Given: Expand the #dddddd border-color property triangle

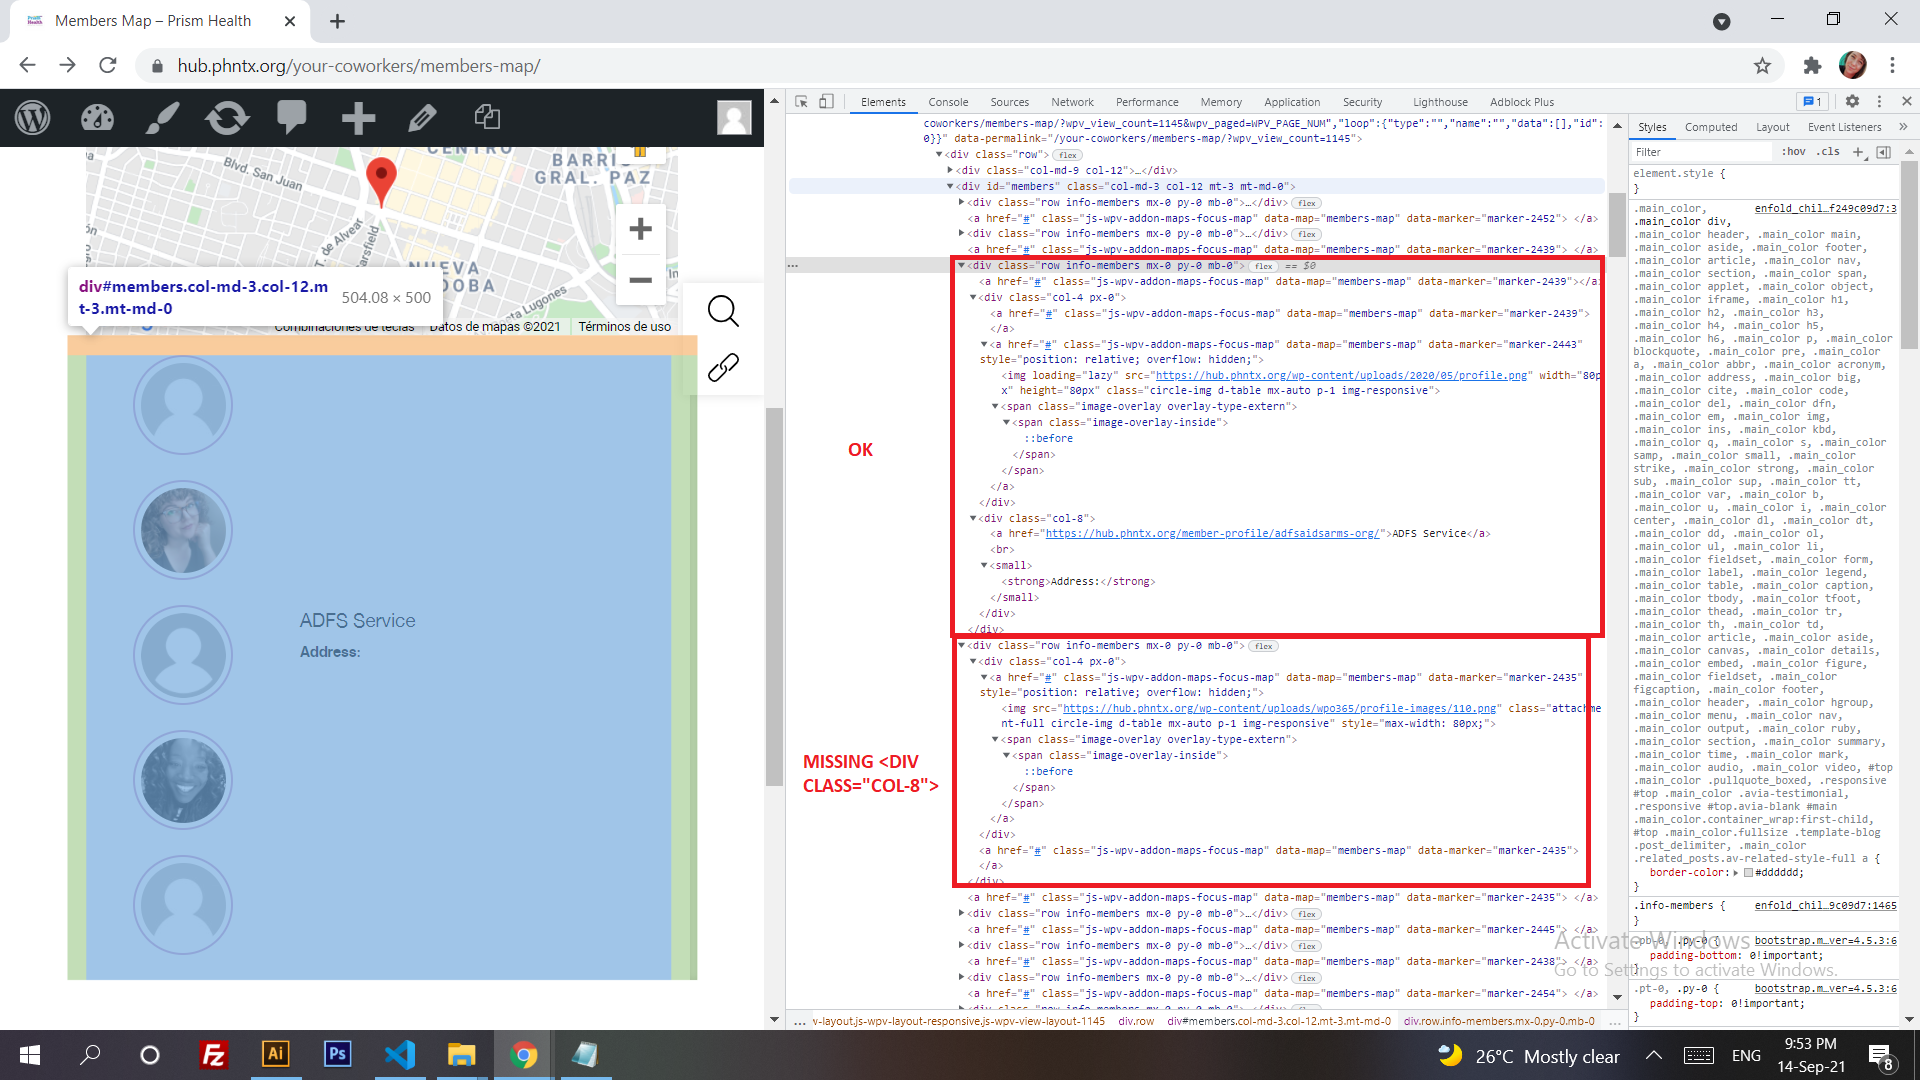Looking at the screenshot, I should pos(1736,873).
